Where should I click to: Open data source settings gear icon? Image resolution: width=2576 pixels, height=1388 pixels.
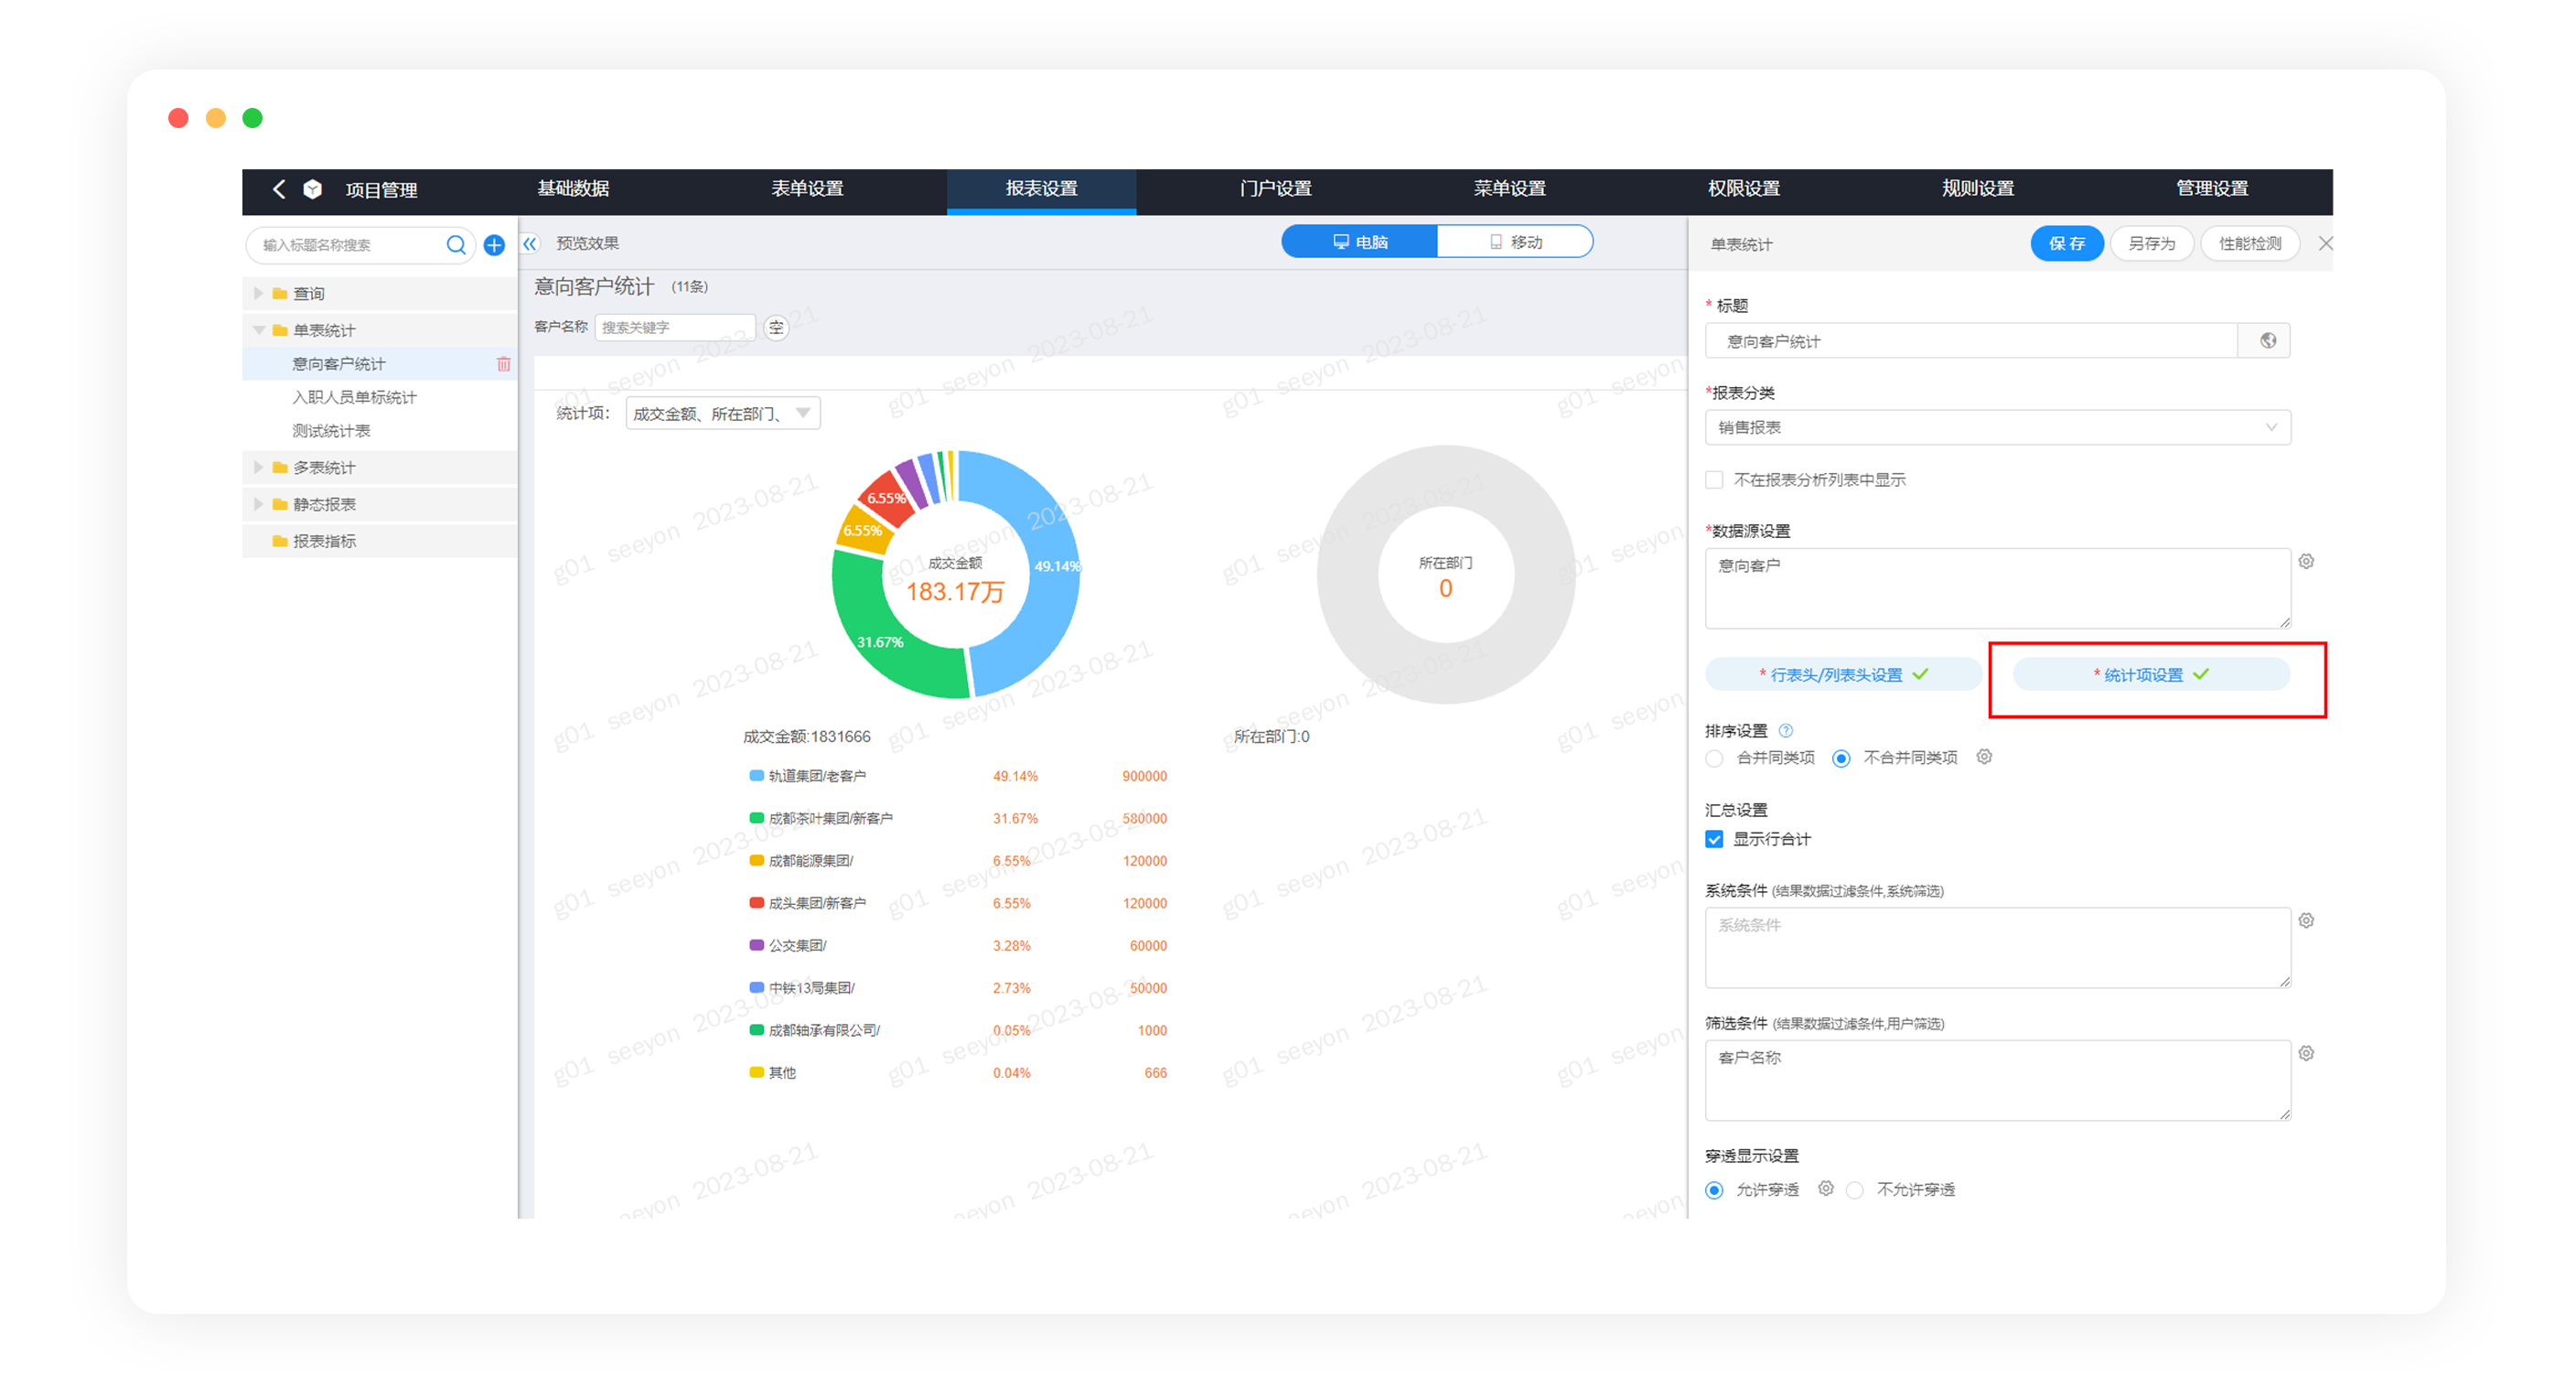pos(2306,562)
